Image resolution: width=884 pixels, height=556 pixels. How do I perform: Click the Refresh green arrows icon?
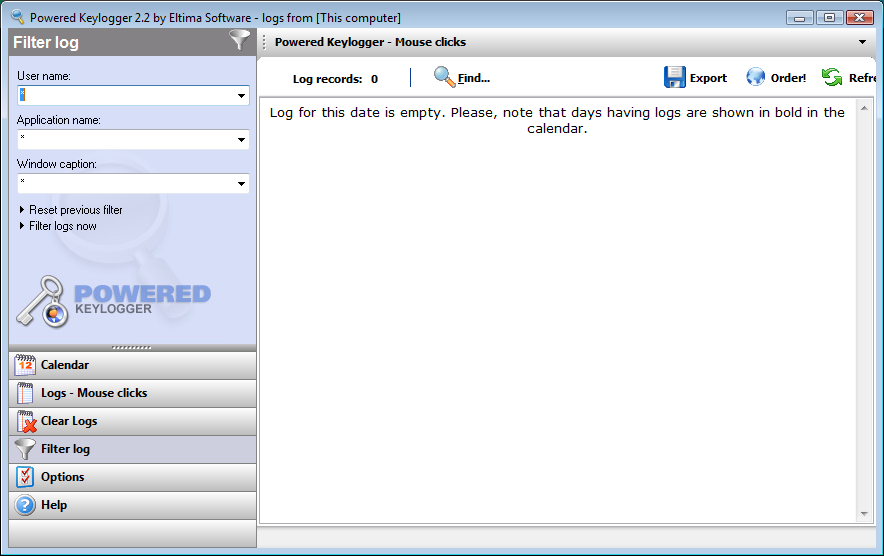[832, 77]
